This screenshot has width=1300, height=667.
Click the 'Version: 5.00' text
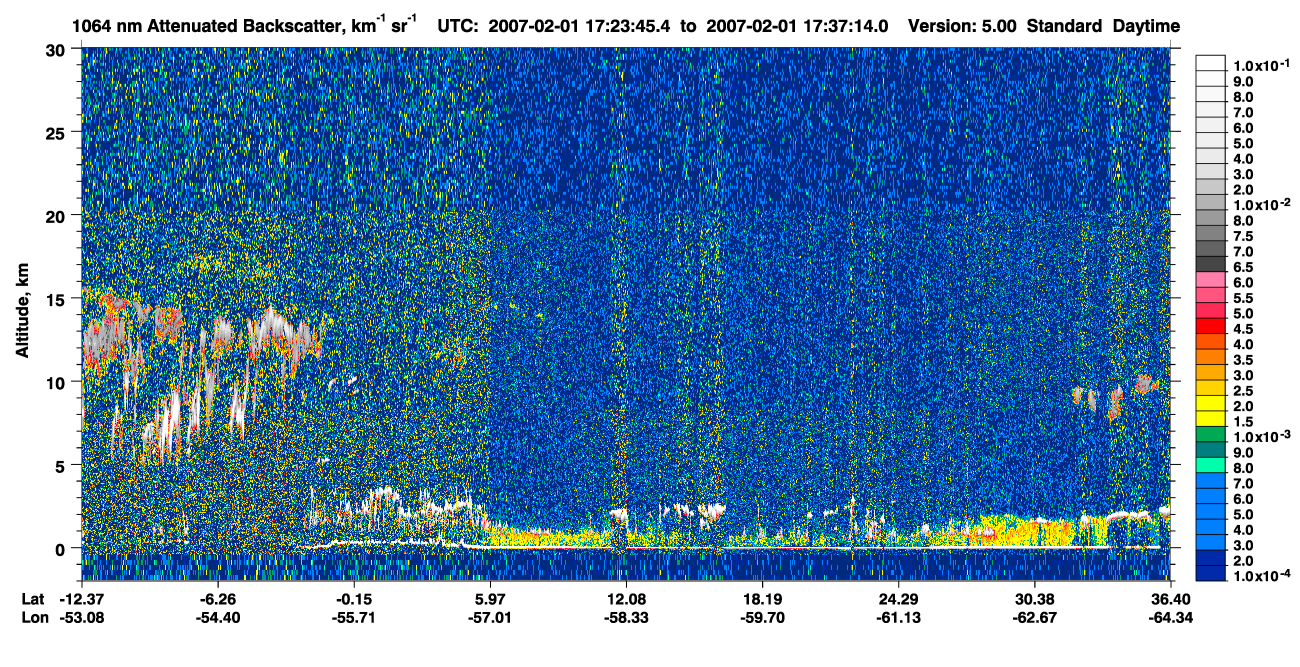(x=961, y=26)
